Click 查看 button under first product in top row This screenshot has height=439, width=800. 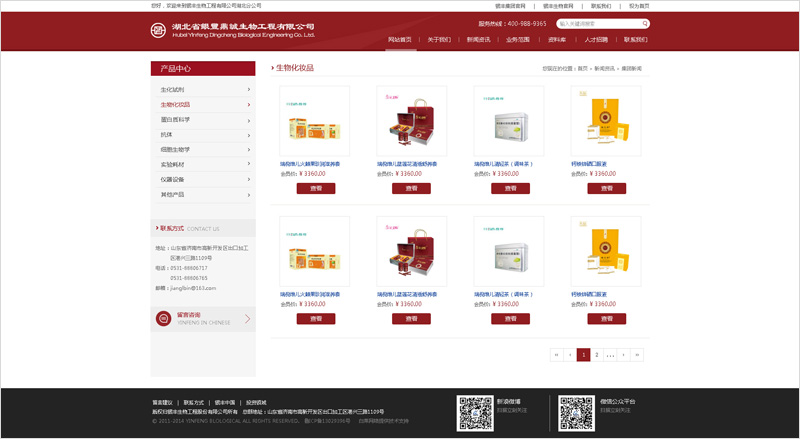pos(315,188)
